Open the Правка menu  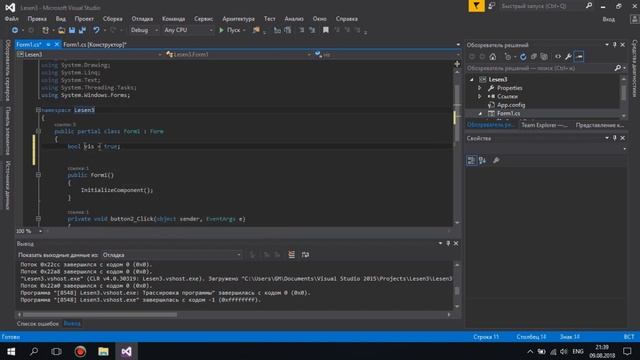coord(37,19)
